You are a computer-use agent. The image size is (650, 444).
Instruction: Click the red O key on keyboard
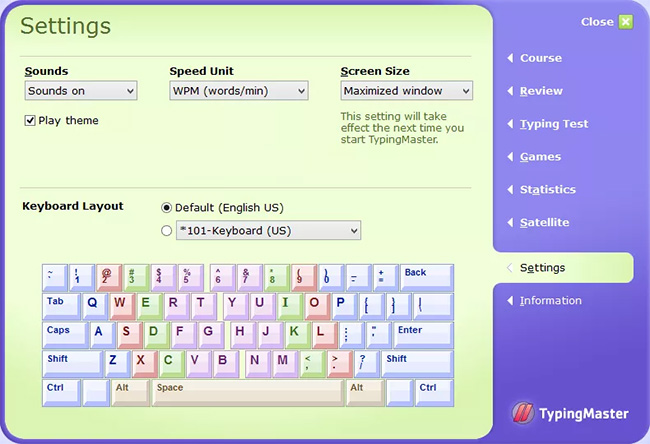[x=317, y=306]
